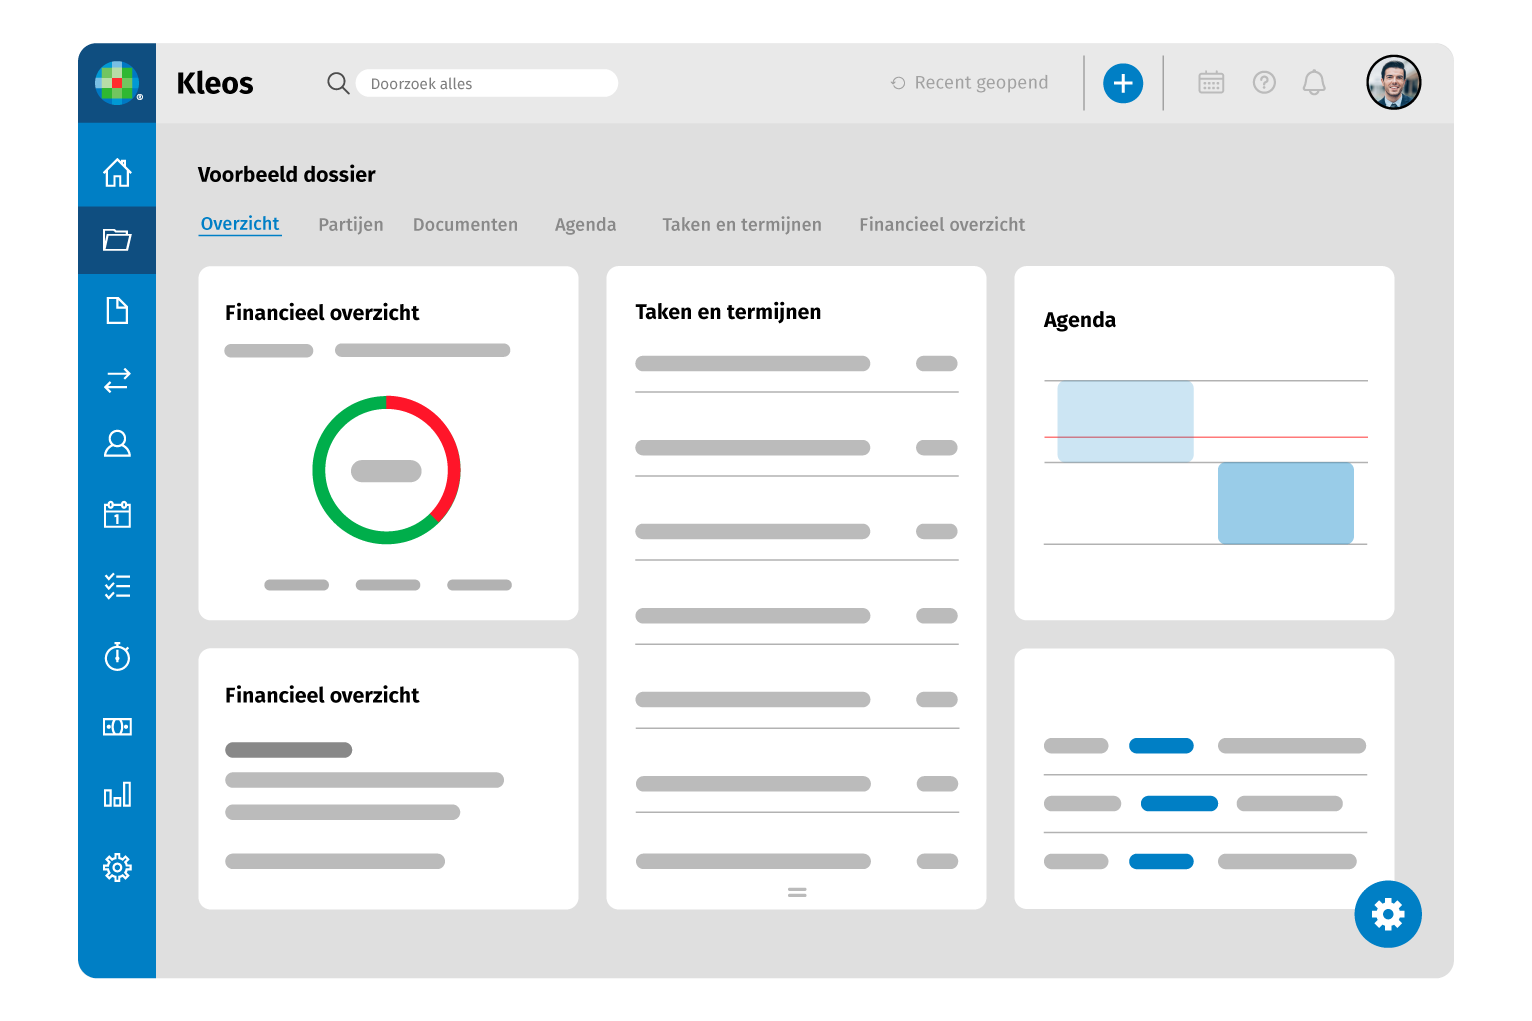Open the bar chart reports icon
This screenshot has height=1021, width=1532.
[117, 795]
